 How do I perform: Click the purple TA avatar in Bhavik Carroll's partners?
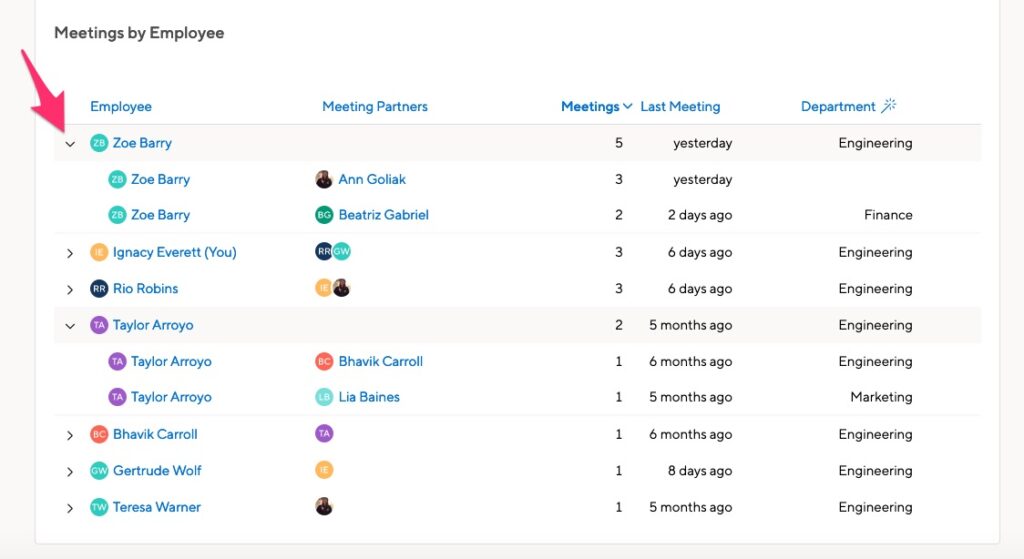pos(324,434)
